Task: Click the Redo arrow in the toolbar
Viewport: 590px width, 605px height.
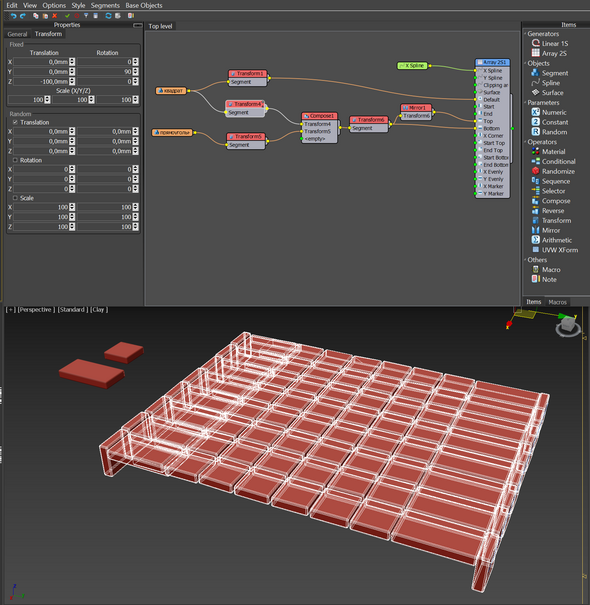Action: click(23, 16)
